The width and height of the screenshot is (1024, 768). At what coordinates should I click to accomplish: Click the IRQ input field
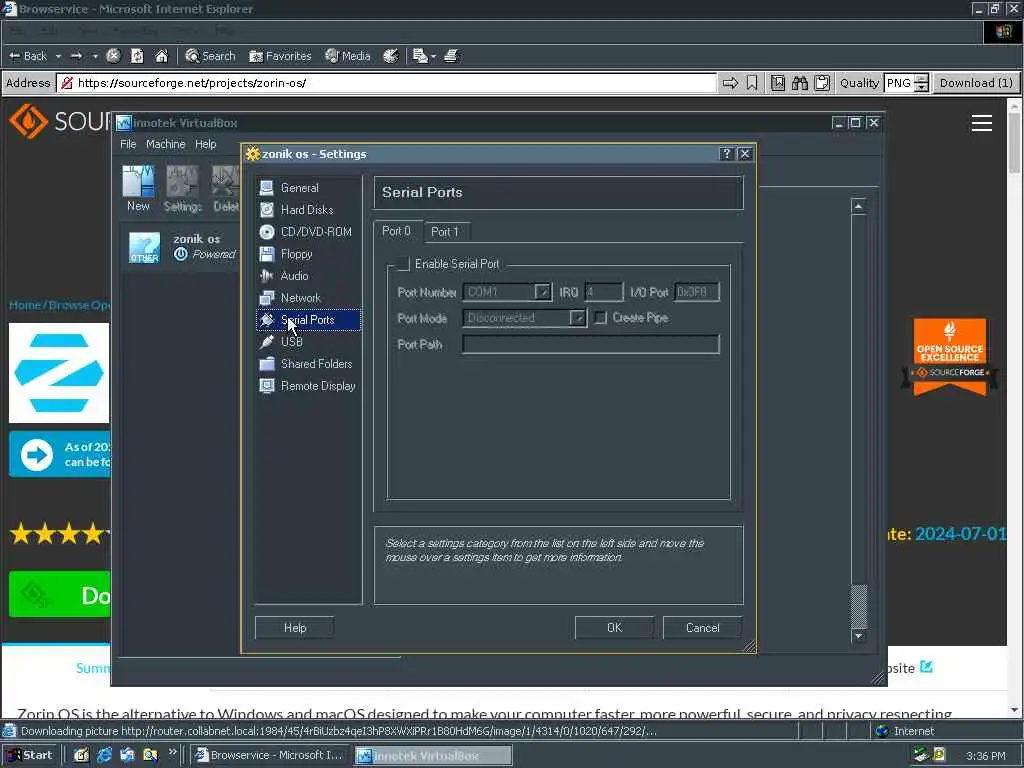(603, 292)
